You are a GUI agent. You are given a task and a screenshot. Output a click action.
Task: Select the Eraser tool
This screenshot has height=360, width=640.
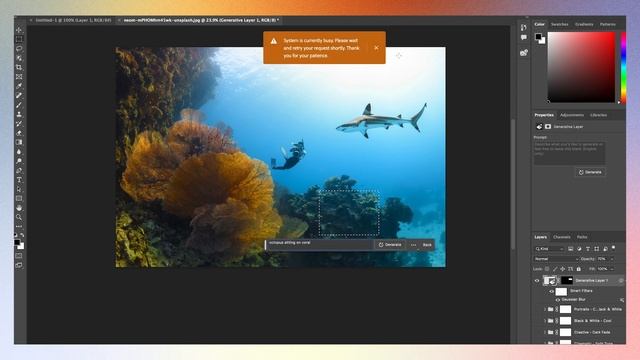19,133
